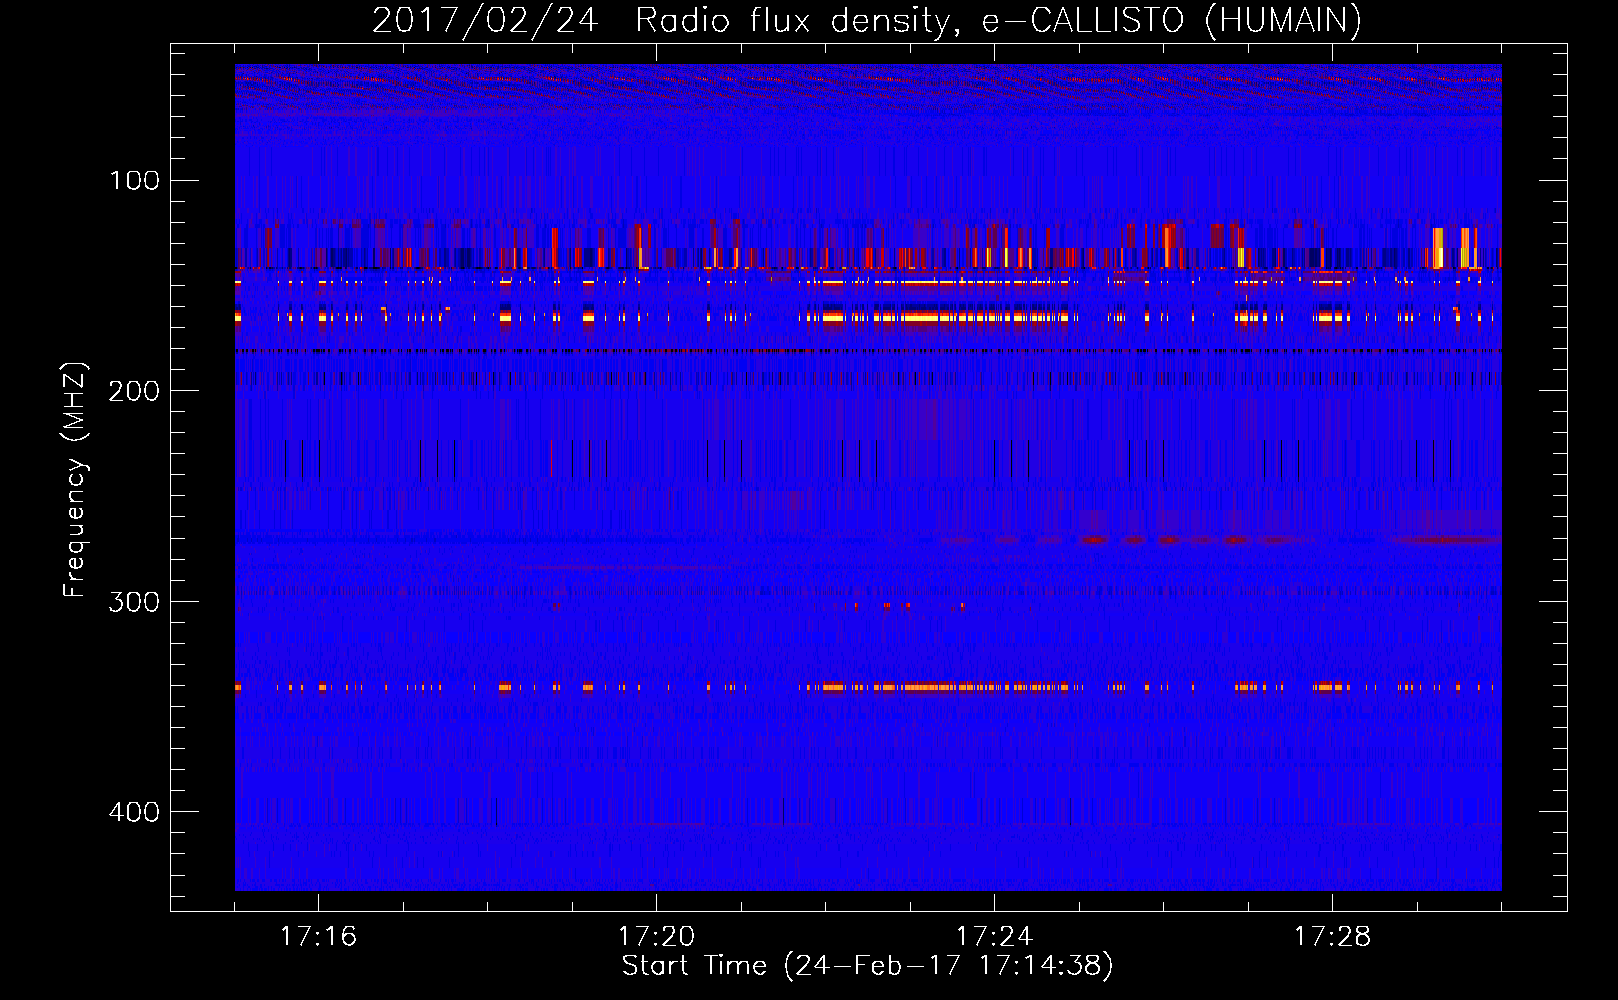Select the Frequency (MHZ) axis label
1618x1000 pixels.
point(75,479)
